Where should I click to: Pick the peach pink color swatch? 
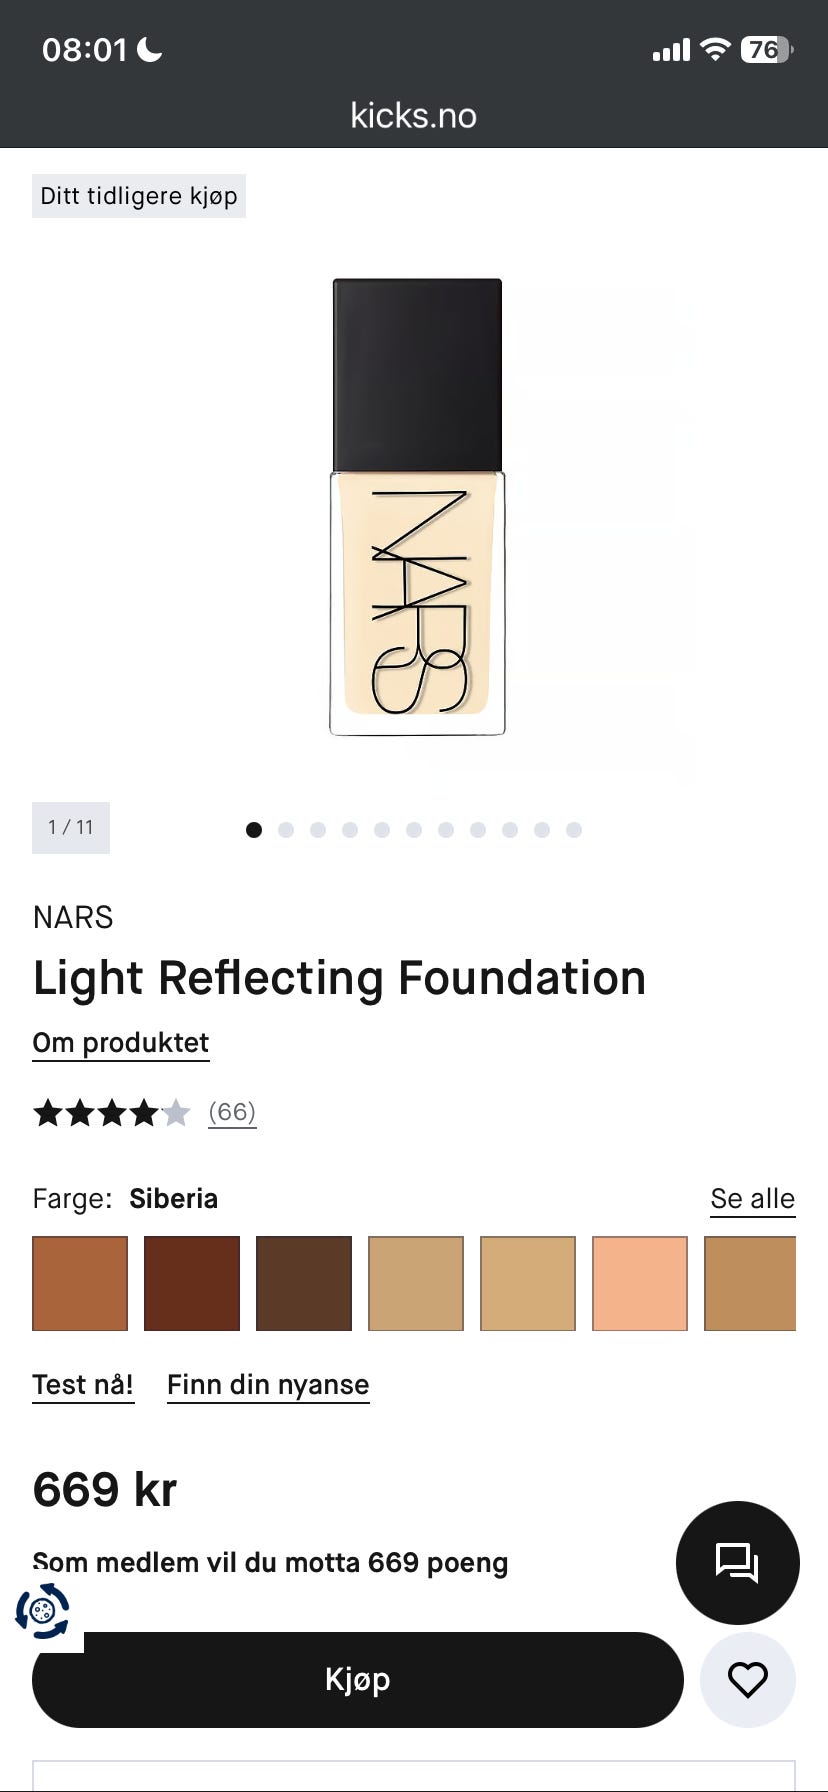click(x=640, y=1283)
